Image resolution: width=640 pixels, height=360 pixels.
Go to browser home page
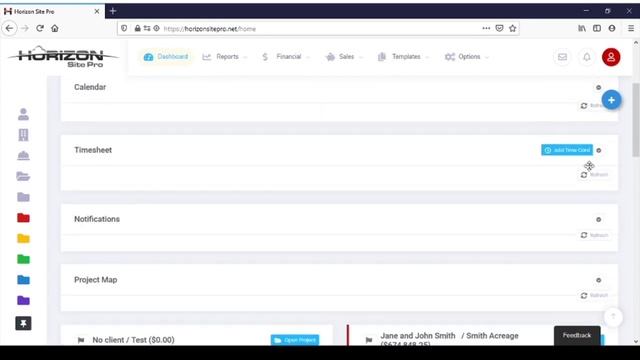(x=55, y=28)
